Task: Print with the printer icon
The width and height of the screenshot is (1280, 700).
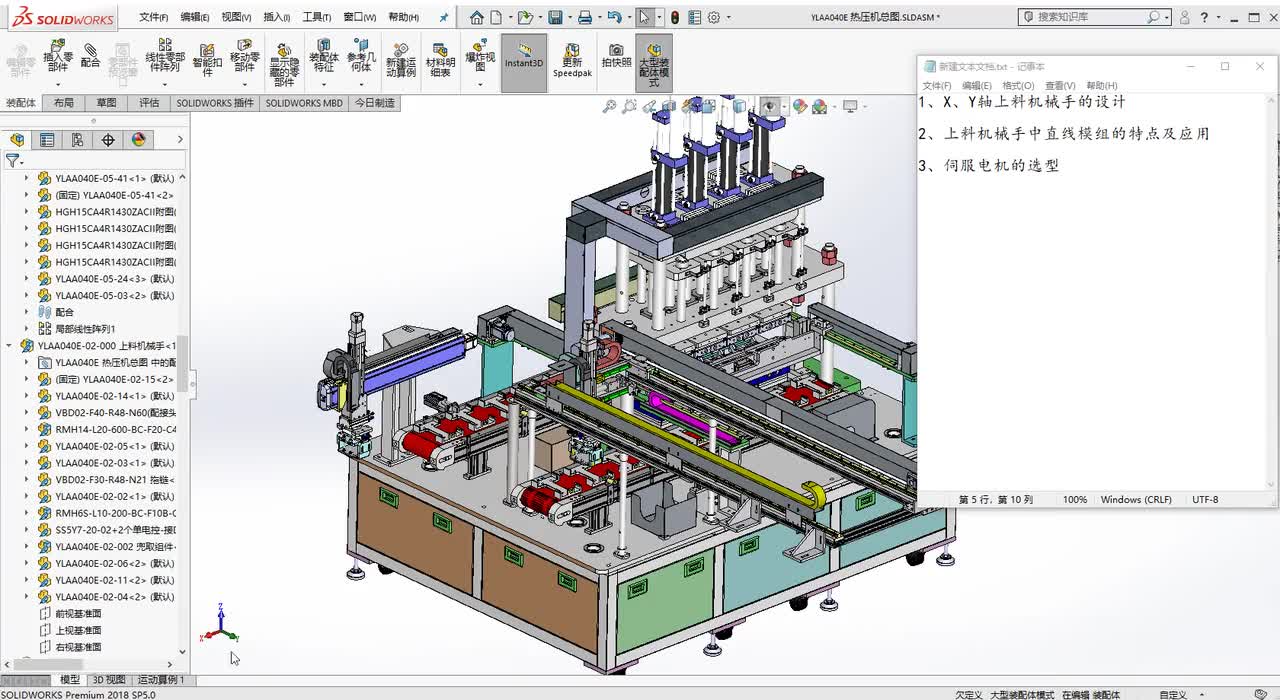Action: coord(585,17)
